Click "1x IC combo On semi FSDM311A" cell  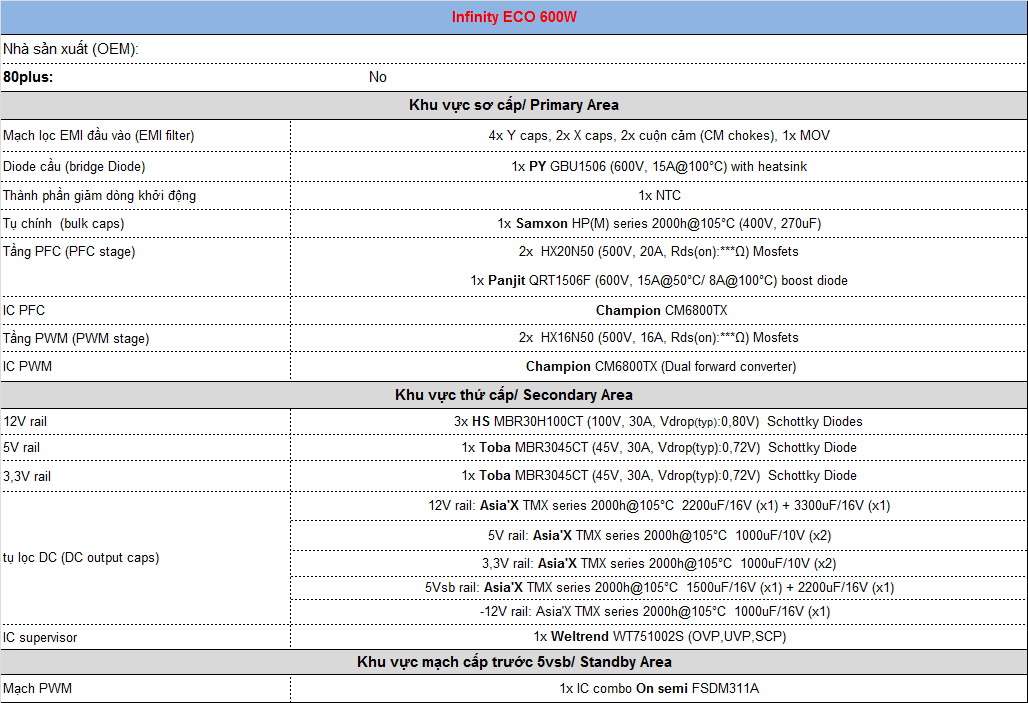tap(659, 689)
